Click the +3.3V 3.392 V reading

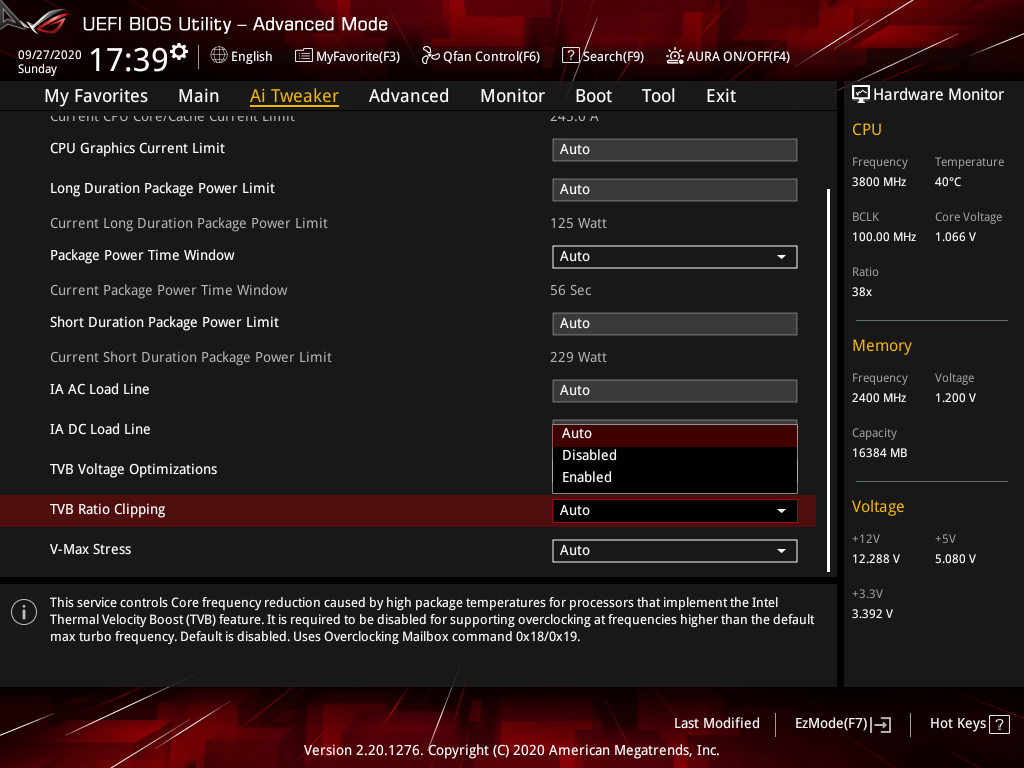(872, 614)
